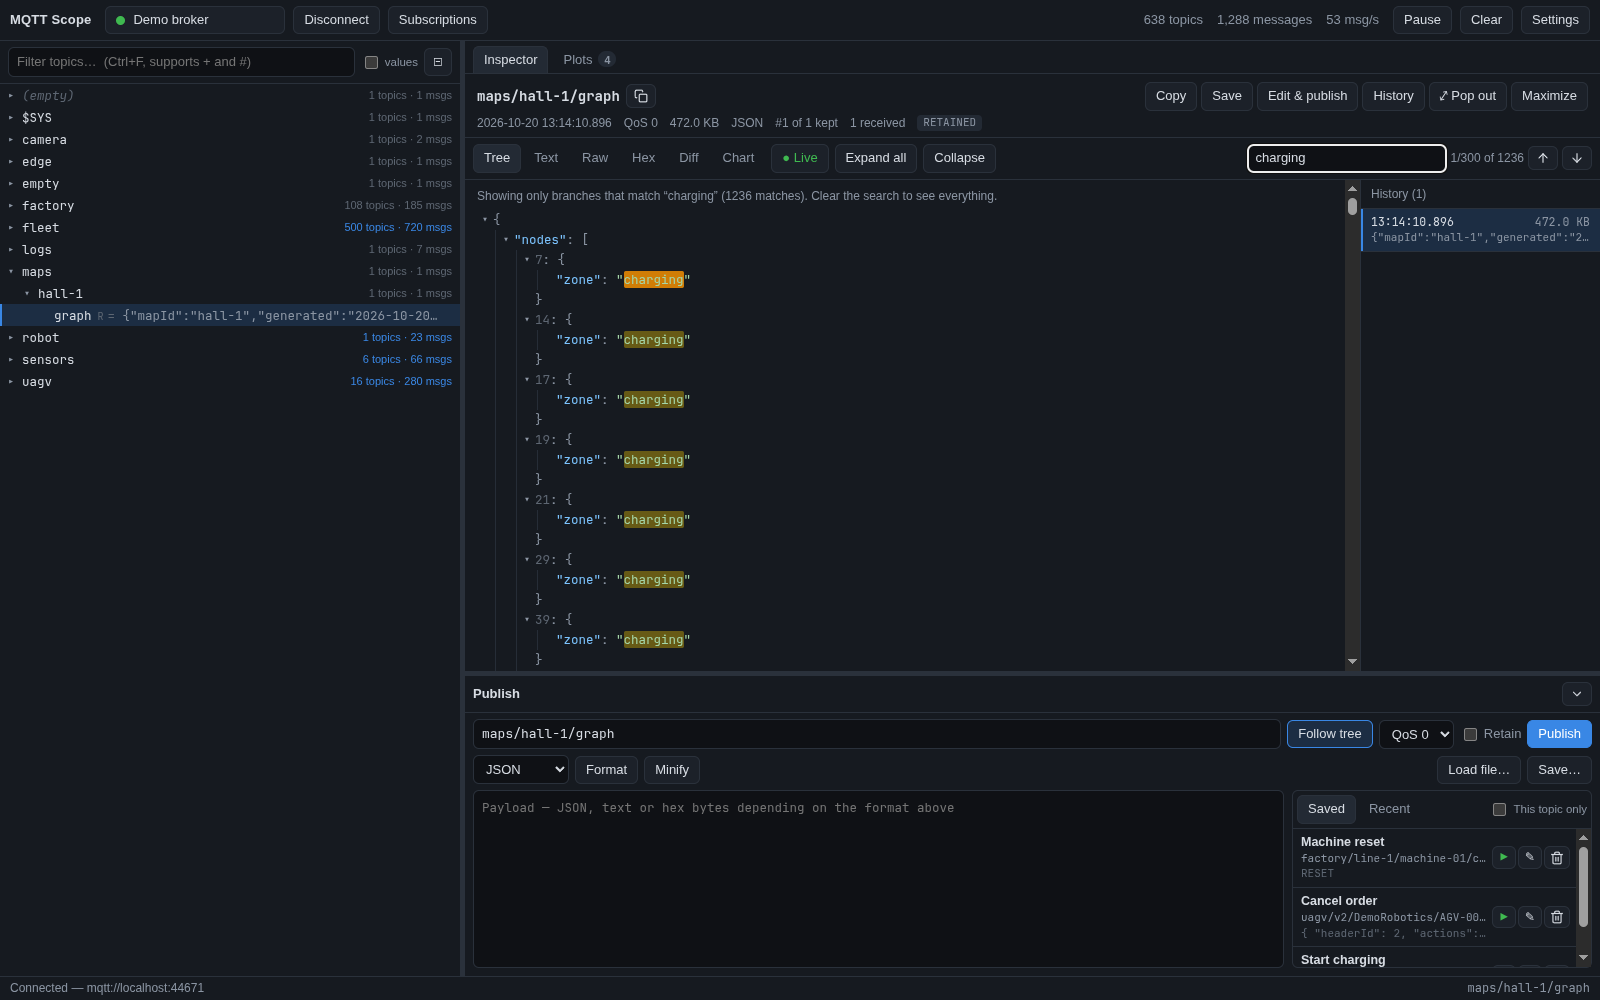Viewport: 1600px width, 1000px height.
Task: Check the This topic only option
Action: (x=1499, y=809)
